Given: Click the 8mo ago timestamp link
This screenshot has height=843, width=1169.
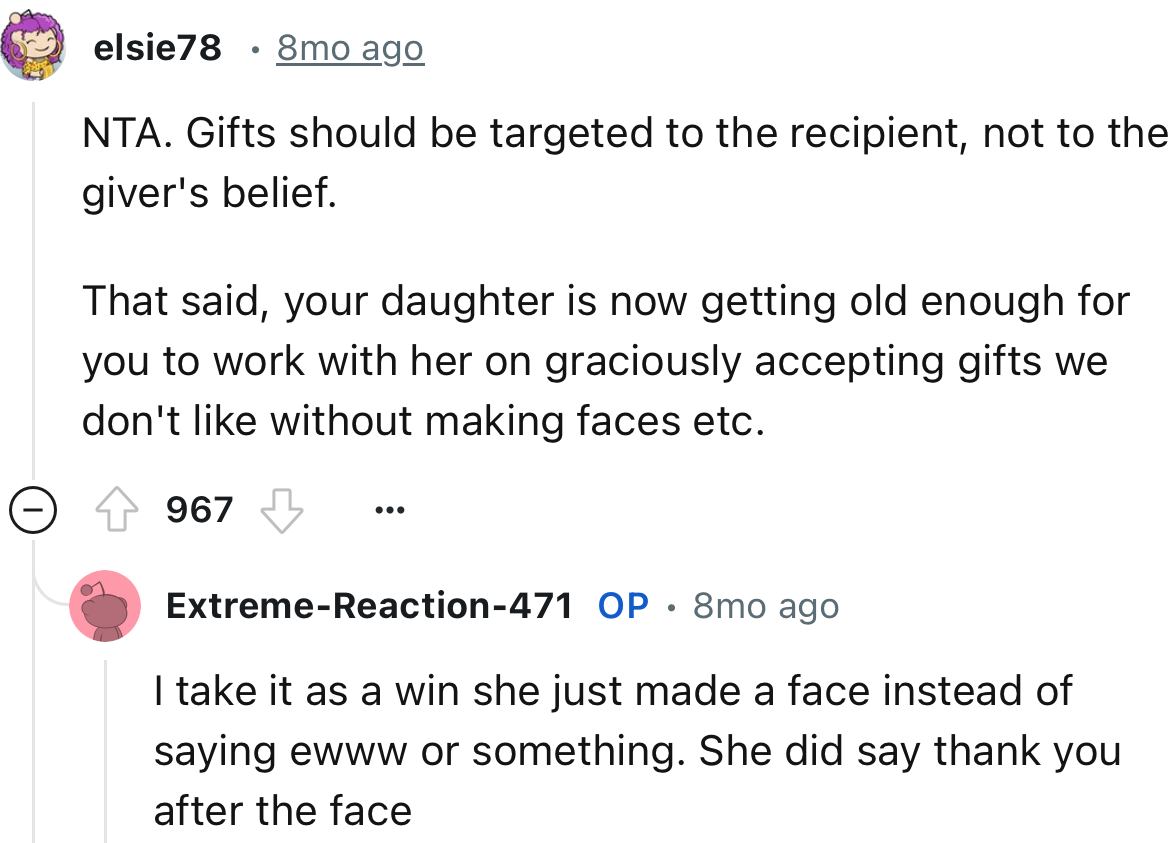Looking at the screenshot, I should coord(350,46).
